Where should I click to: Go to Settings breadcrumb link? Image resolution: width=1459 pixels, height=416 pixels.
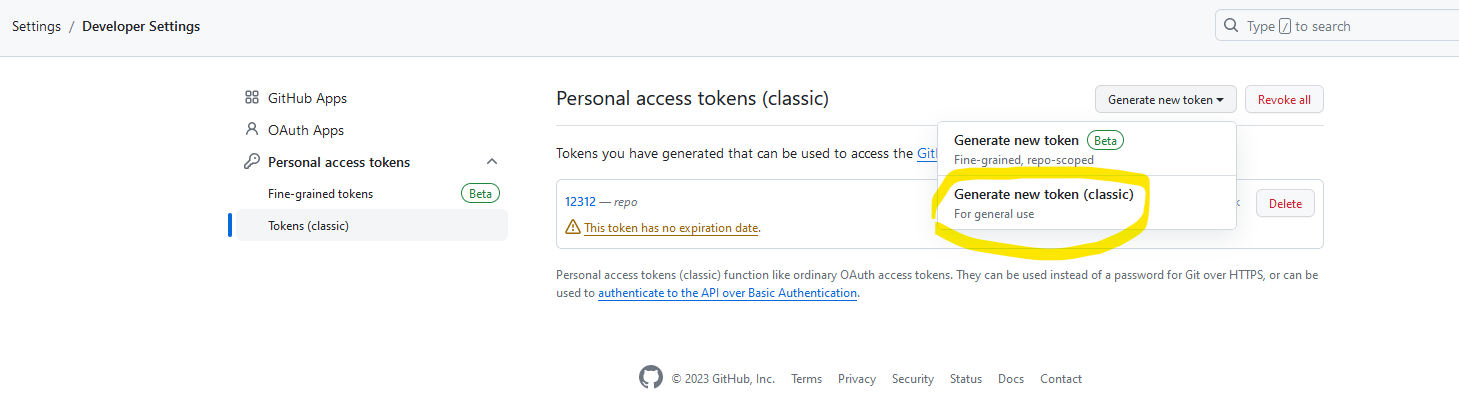tap(36, 26)
